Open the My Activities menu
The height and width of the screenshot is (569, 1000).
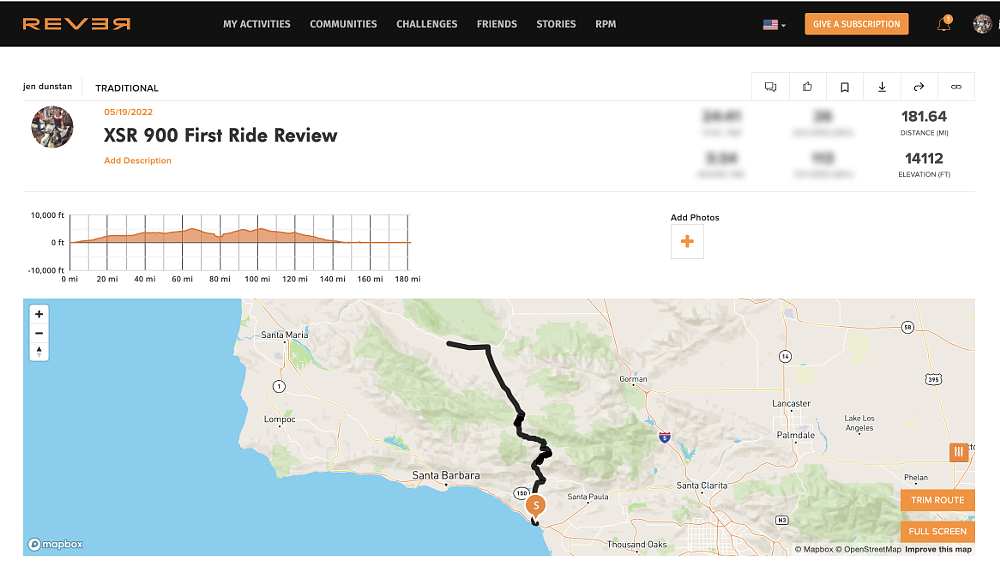point(257,24)
